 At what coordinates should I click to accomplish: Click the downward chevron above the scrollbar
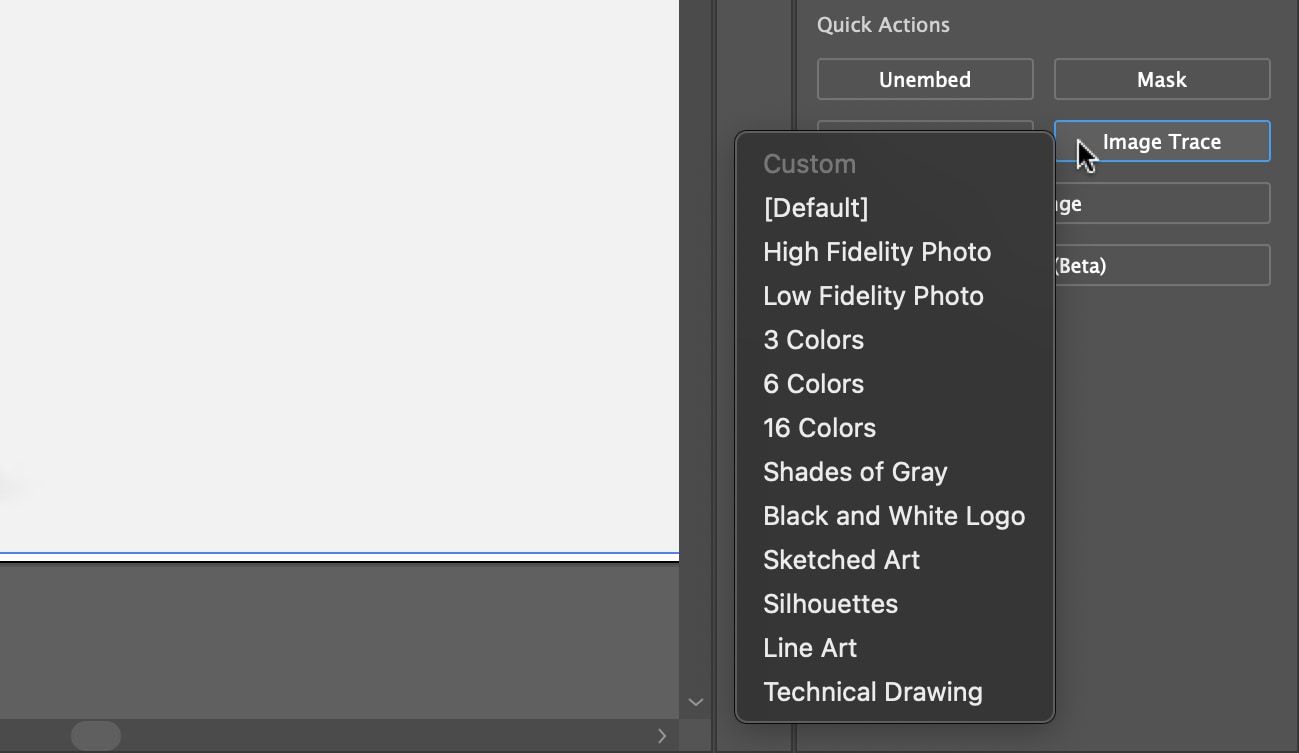tap(695, 702)
